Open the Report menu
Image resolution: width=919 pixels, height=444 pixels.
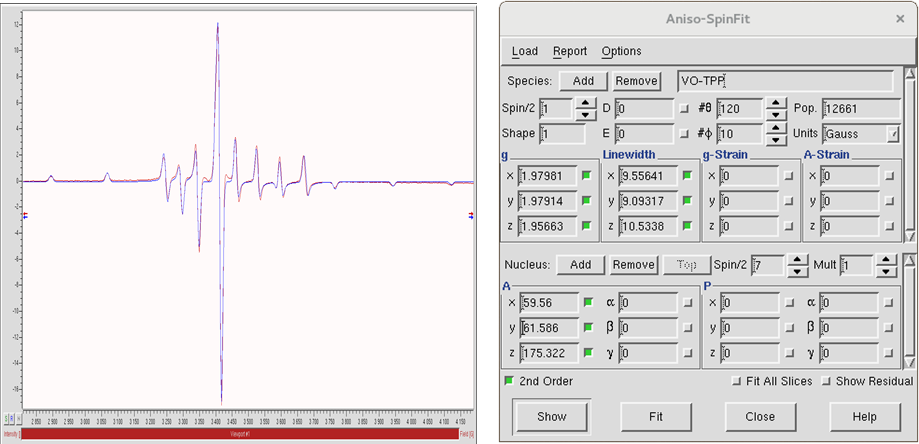[x=569, y=51]
